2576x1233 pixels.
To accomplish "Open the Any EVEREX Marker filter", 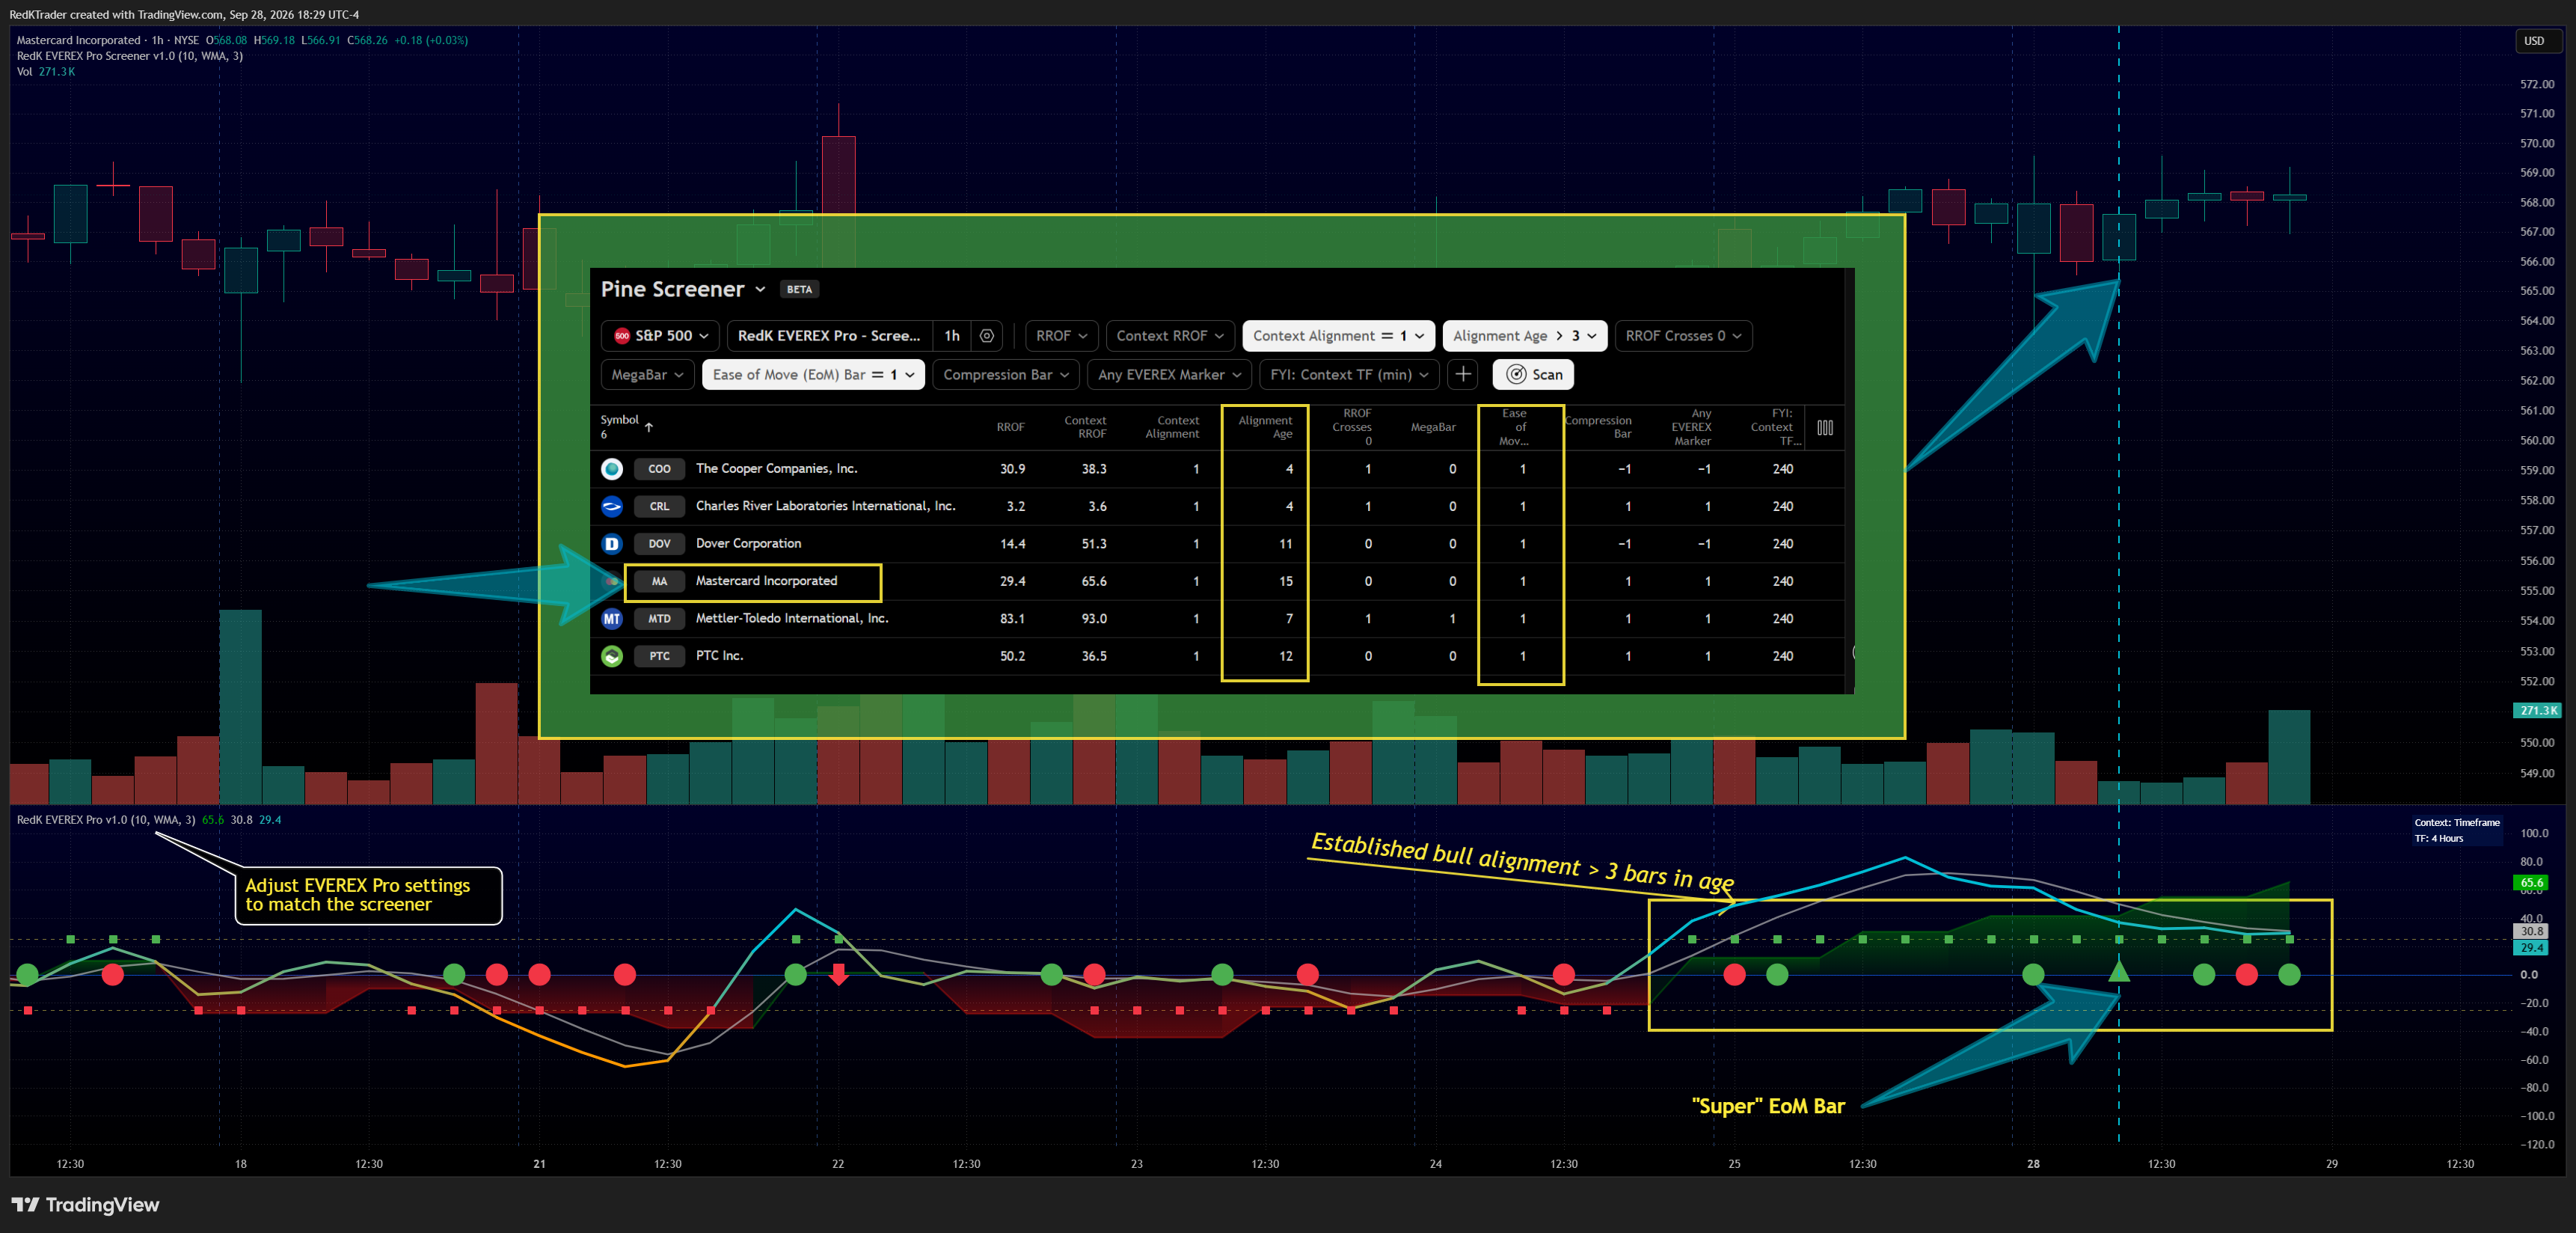I will coord(1169,375).
